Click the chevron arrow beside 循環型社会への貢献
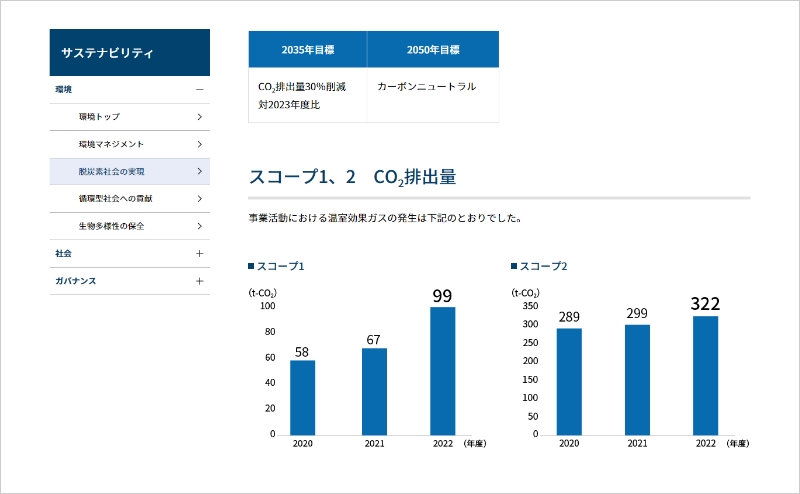Viewport: 800px width, 494px height. tap(199, 199)
